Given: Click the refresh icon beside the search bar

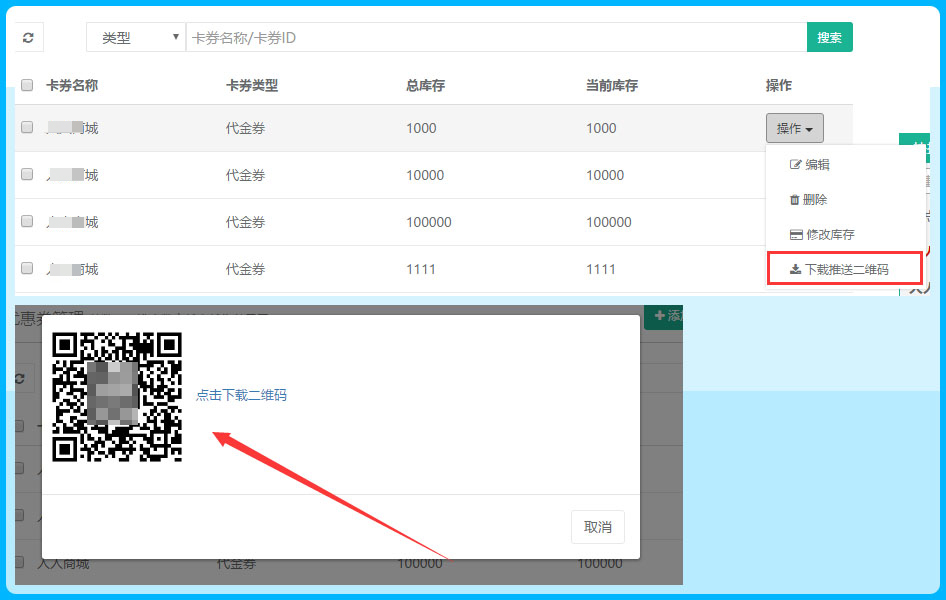Looking at the screenshot, I should [28, 38].
